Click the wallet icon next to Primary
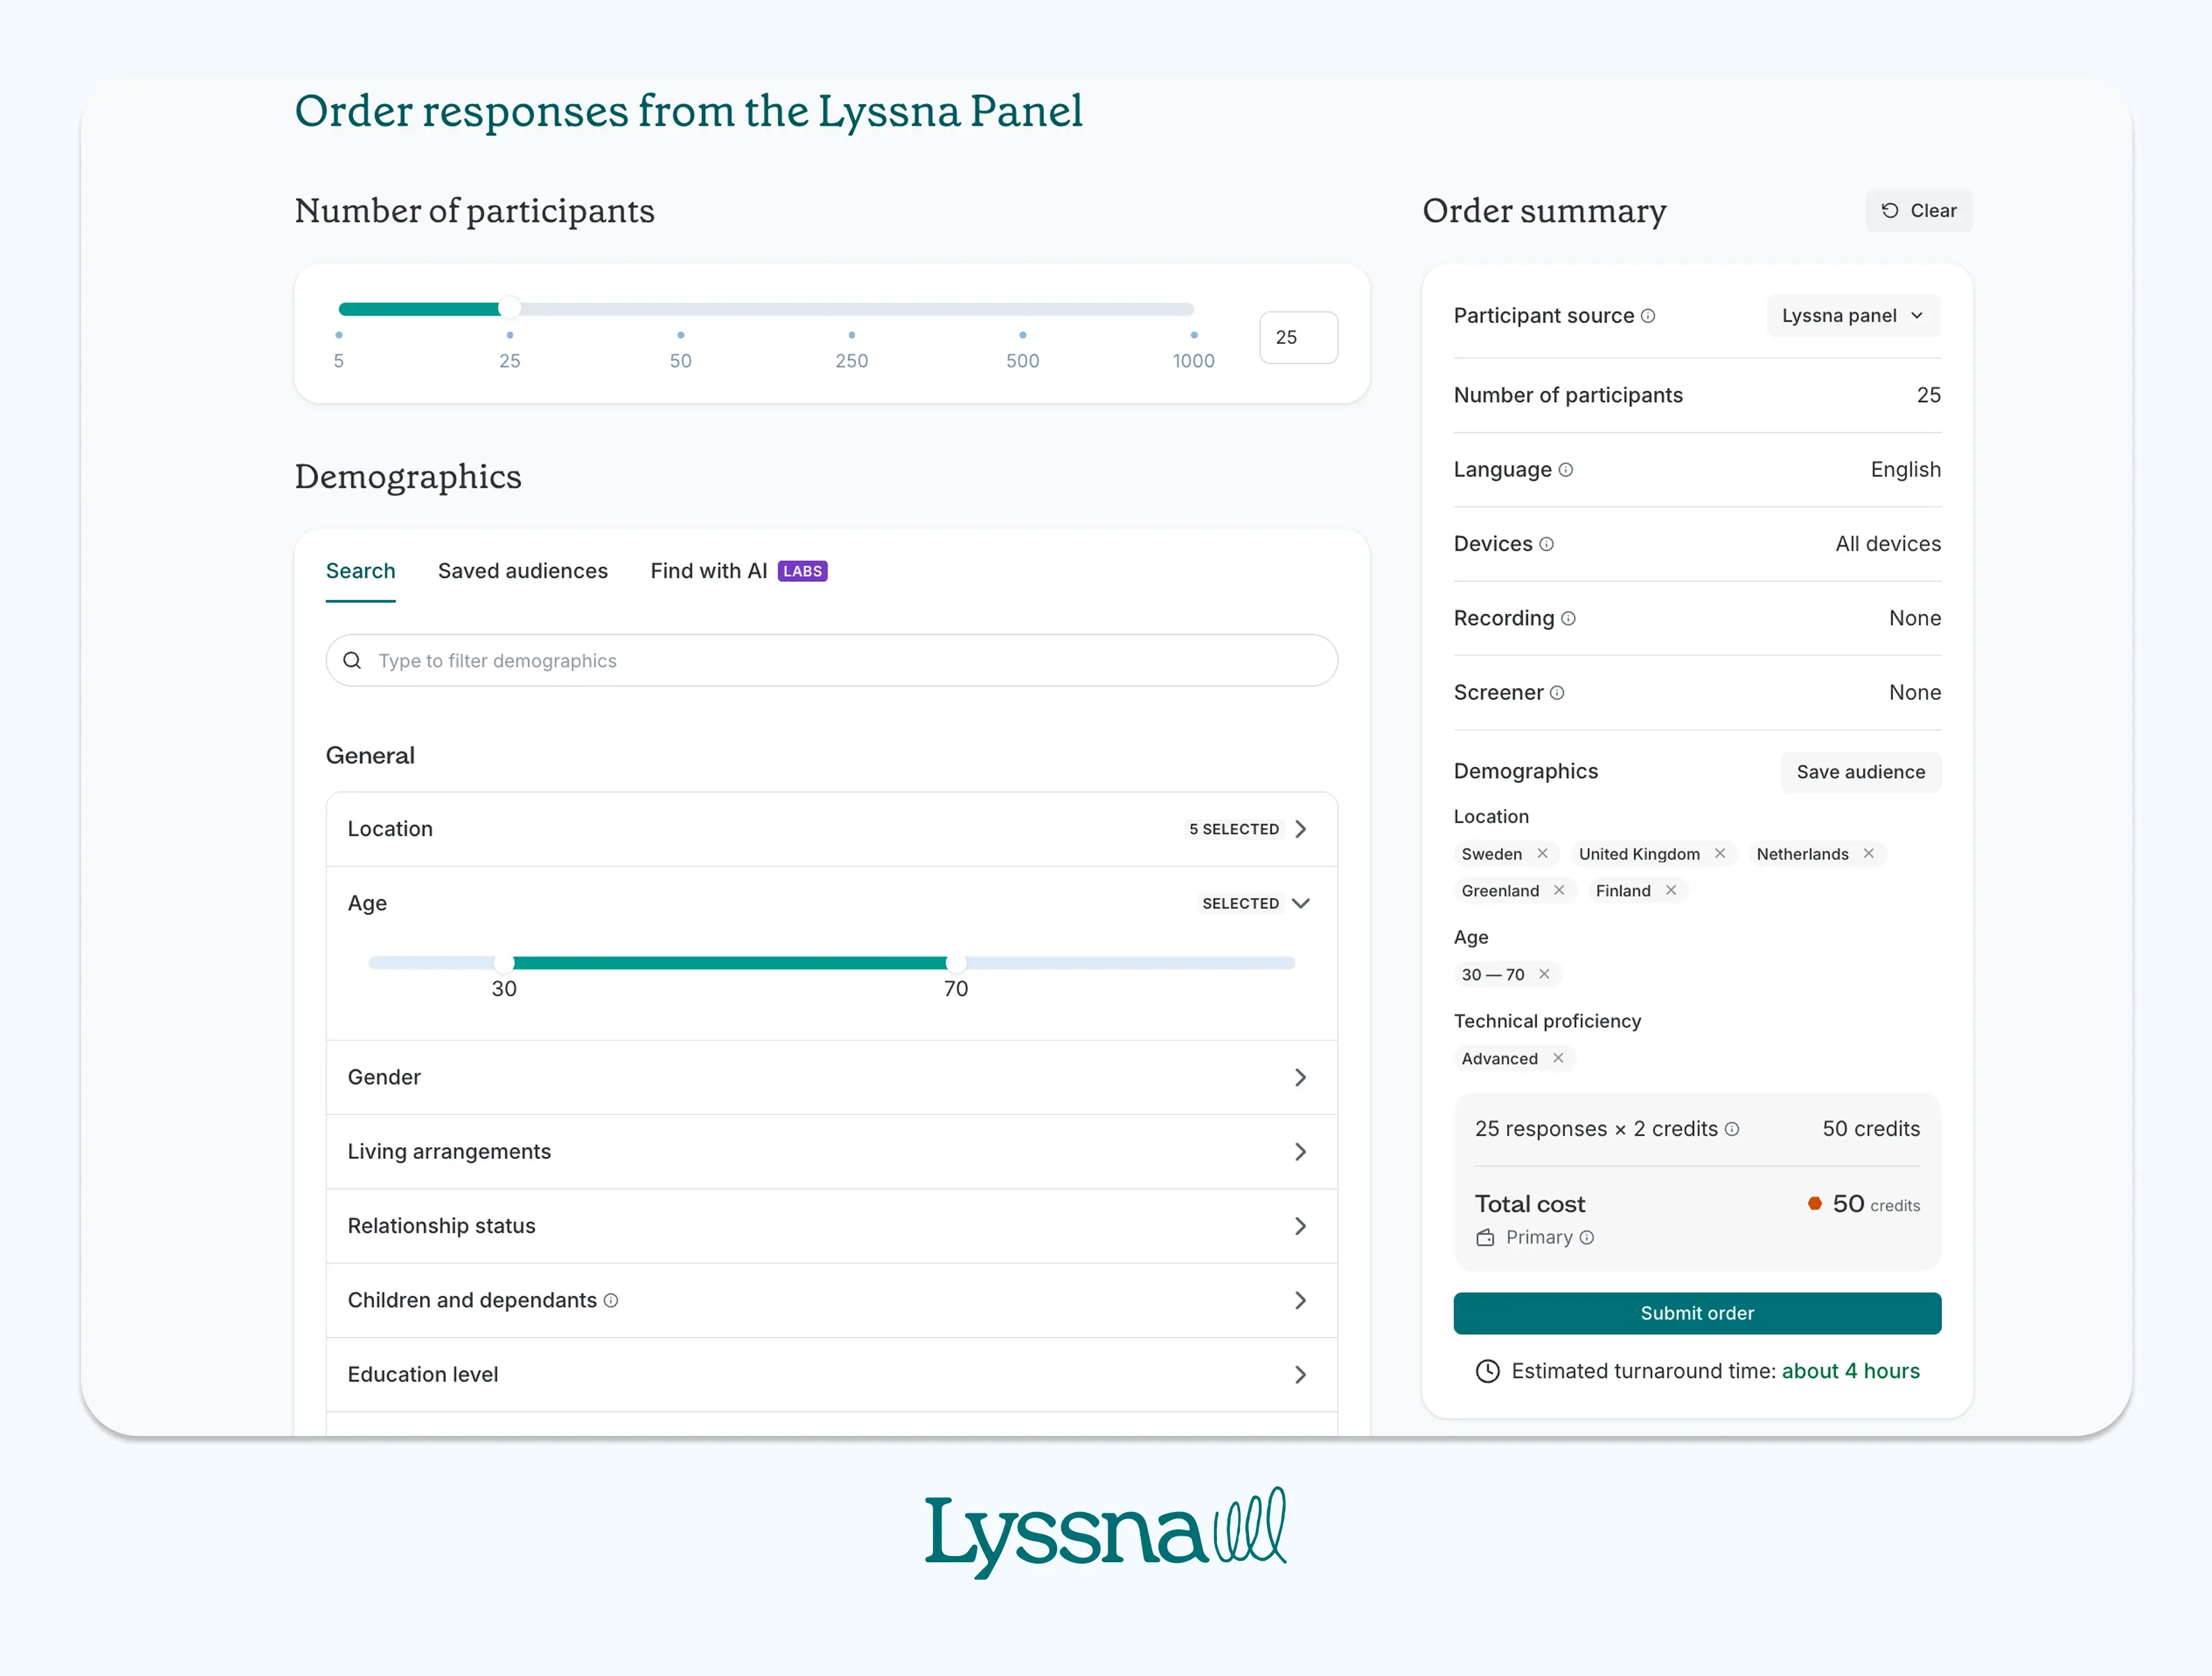Viewport: 2212px width, 1676px height. 1486,1238
